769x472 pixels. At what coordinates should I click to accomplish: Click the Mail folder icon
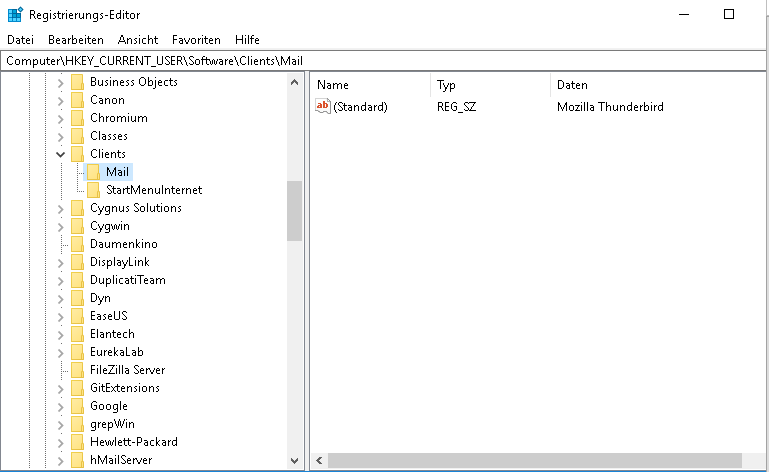pyautogui.click(x=93, y=172)
